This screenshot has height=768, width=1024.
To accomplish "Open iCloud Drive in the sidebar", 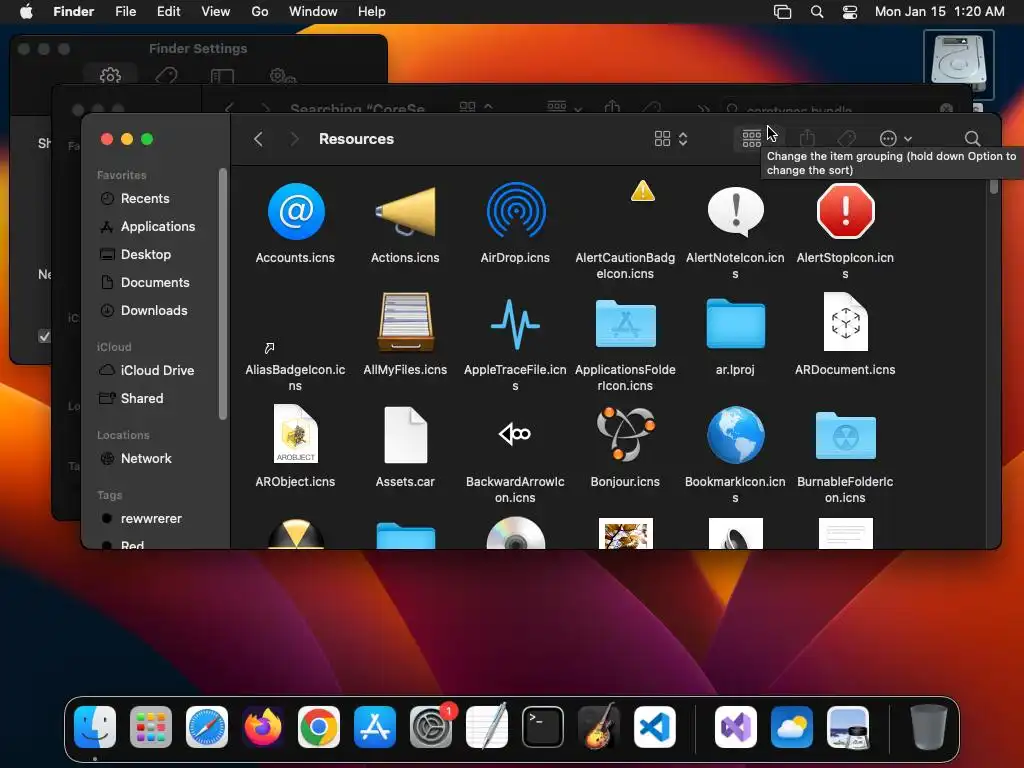I will tap(157, 370).
